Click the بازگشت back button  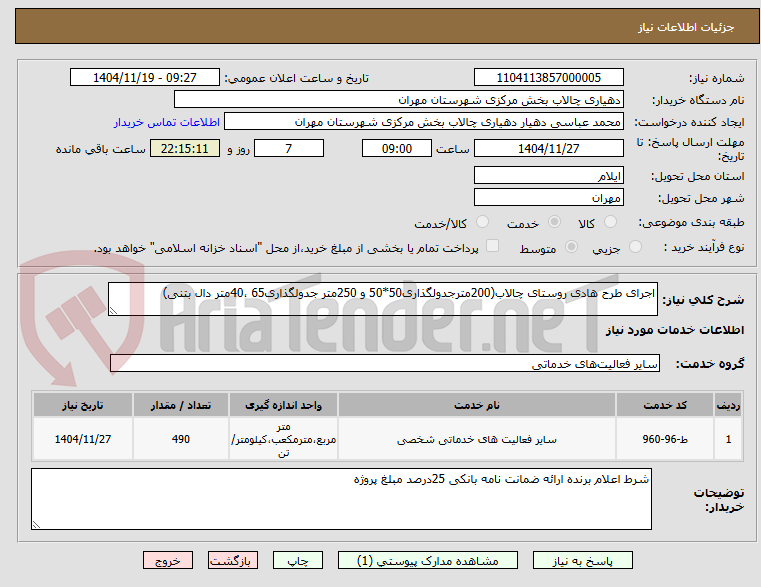click(232, 560)
